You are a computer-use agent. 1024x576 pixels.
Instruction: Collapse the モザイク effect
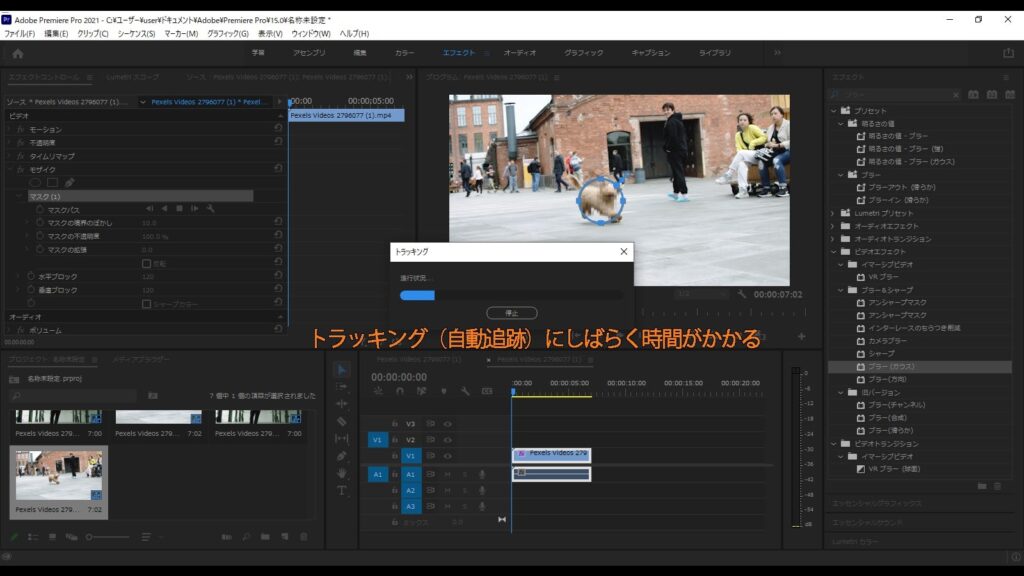point(12,170)
